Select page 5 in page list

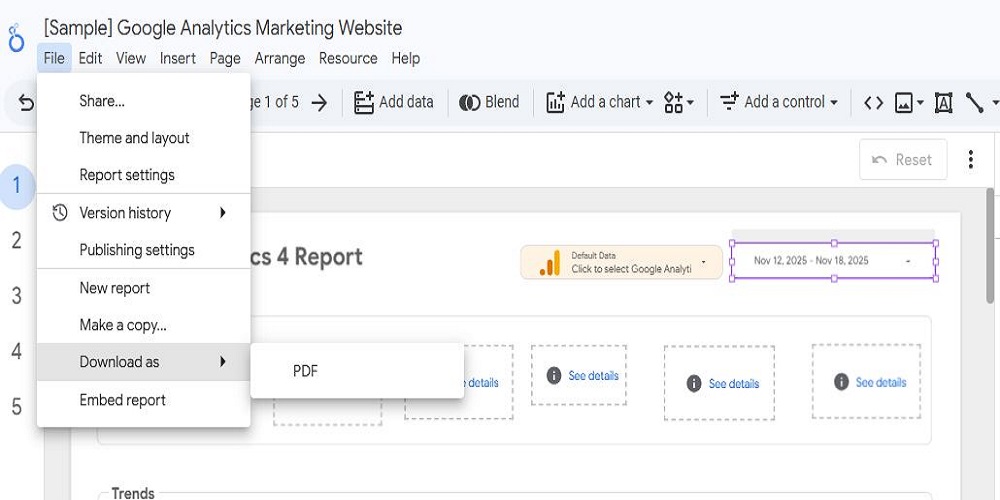[17, 407]
